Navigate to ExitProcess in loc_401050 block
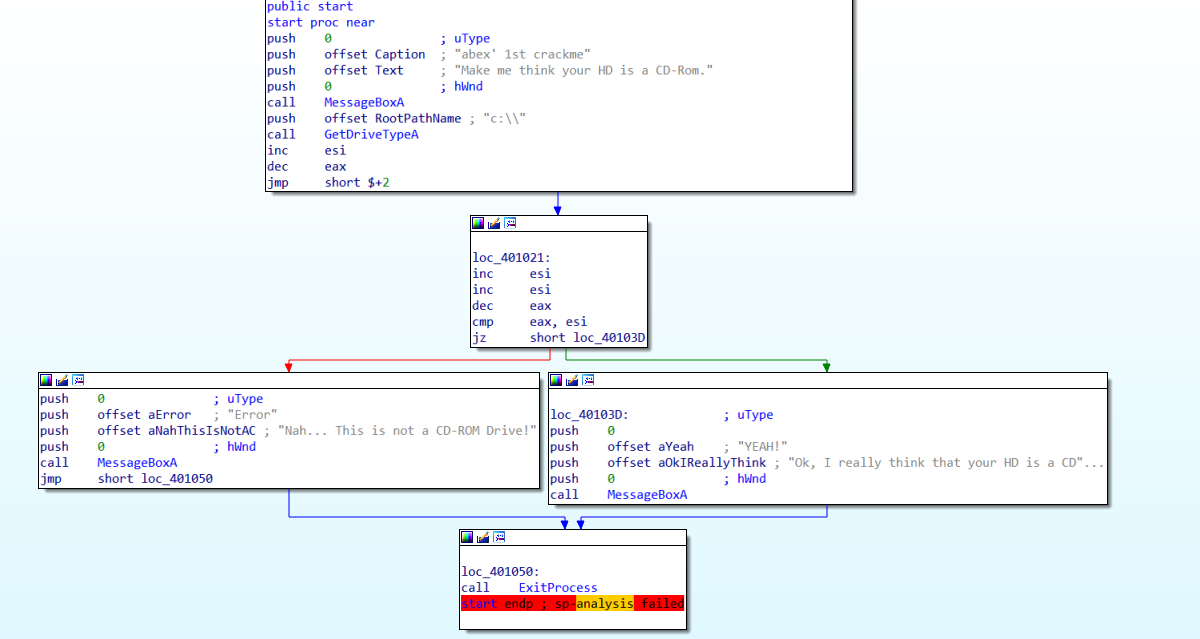The image size is (1200, 639). [557, 587]
